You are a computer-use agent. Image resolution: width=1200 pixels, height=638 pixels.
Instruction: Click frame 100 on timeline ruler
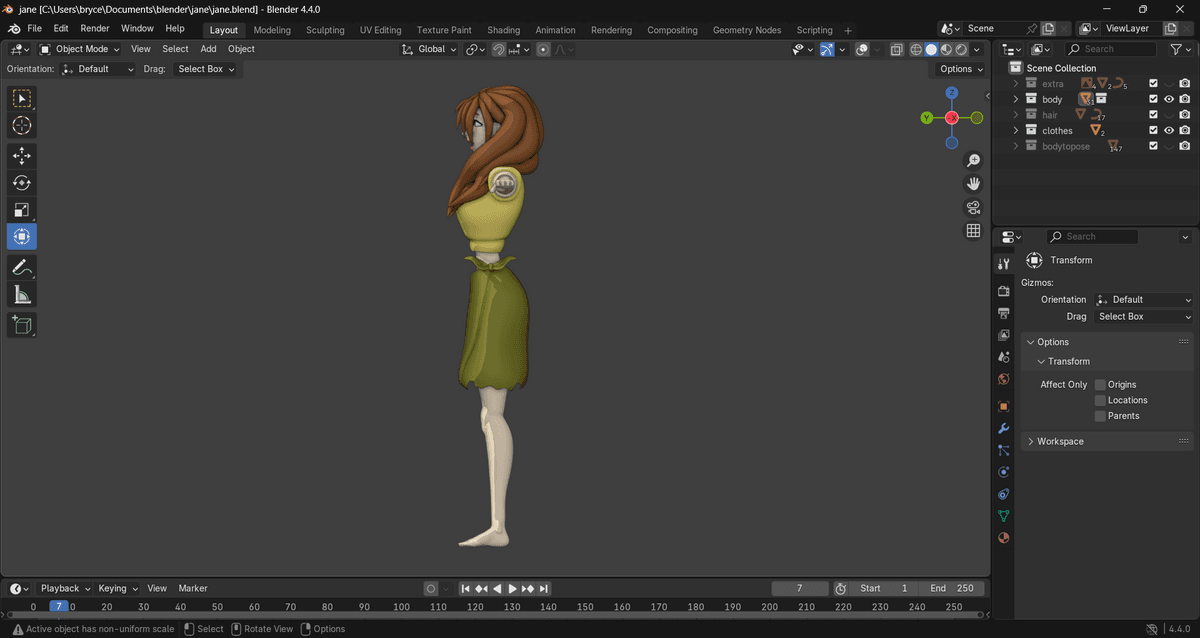click(x=401, y=607)
